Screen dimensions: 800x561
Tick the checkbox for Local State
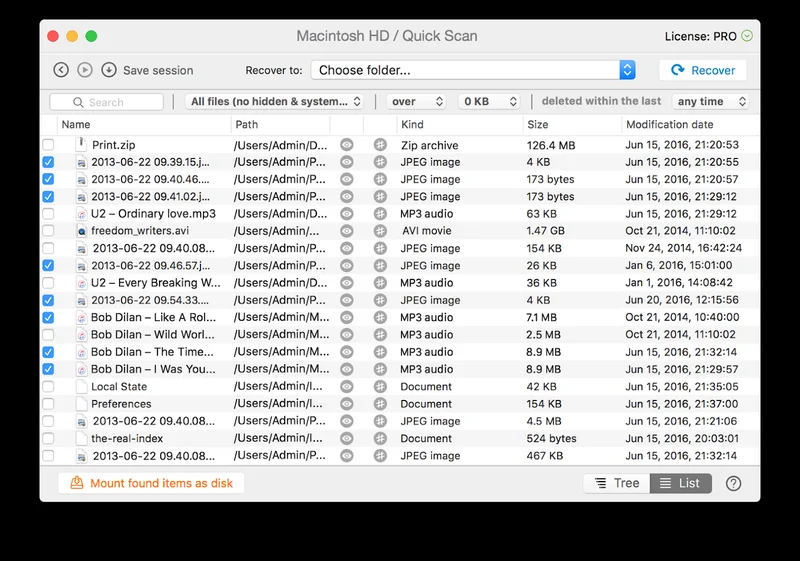click(x=48, y=386)
